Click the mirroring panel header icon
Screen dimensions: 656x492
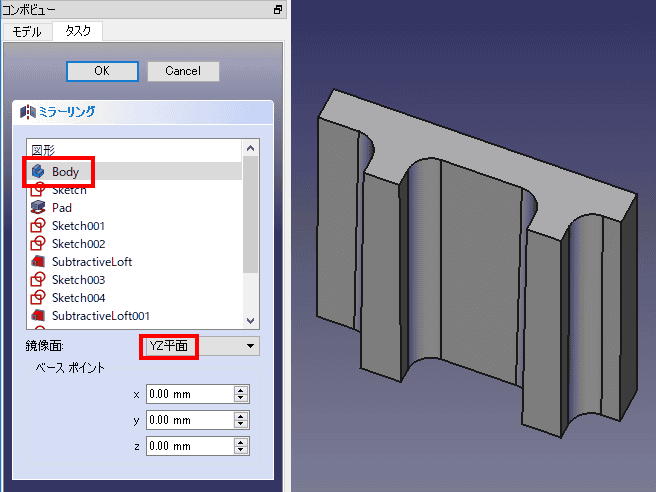(x=28, y=112)
